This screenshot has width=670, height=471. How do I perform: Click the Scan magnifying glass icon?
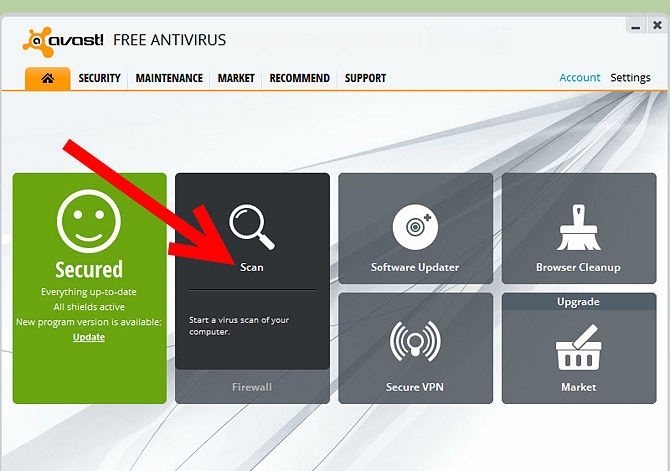(252, 227)
